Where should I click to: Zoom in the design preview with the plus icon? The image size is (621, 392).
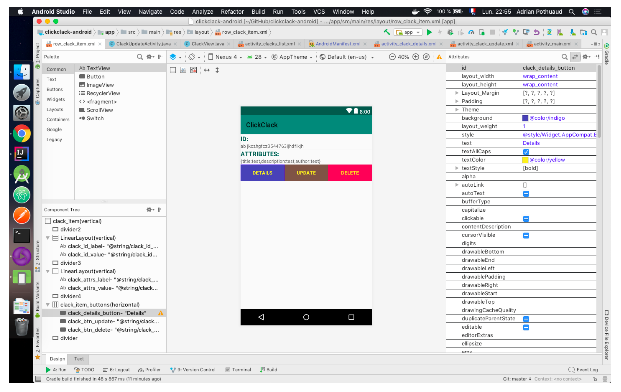(416, 57)
